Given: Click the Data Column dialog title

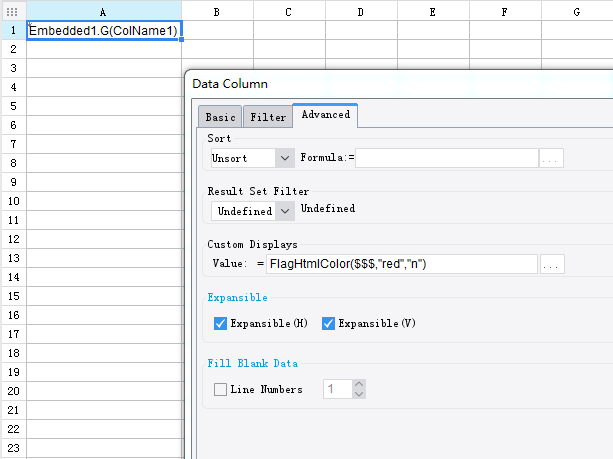Looking at the screenshot, I should coord(230,84).
